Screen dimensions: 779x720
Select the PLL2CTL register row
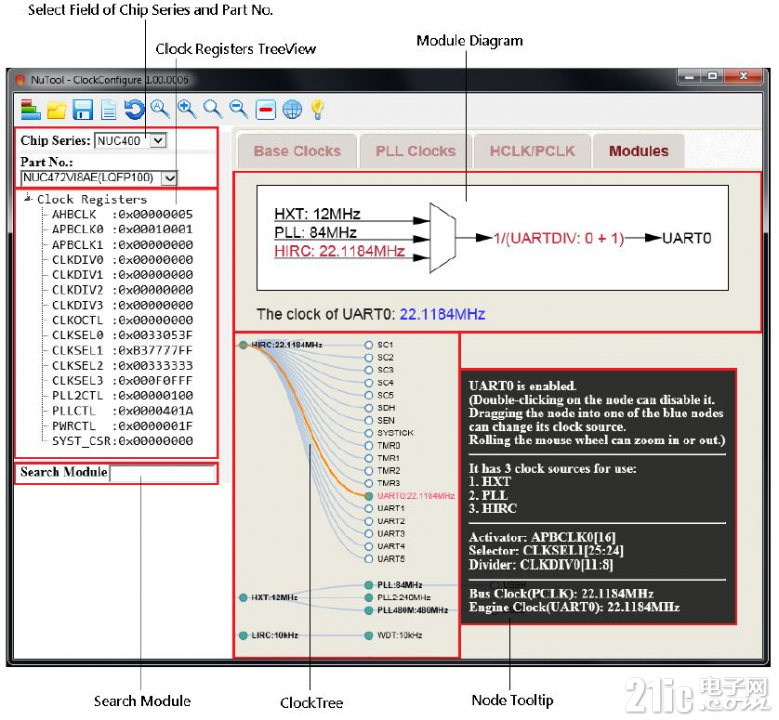click(122, 396)
